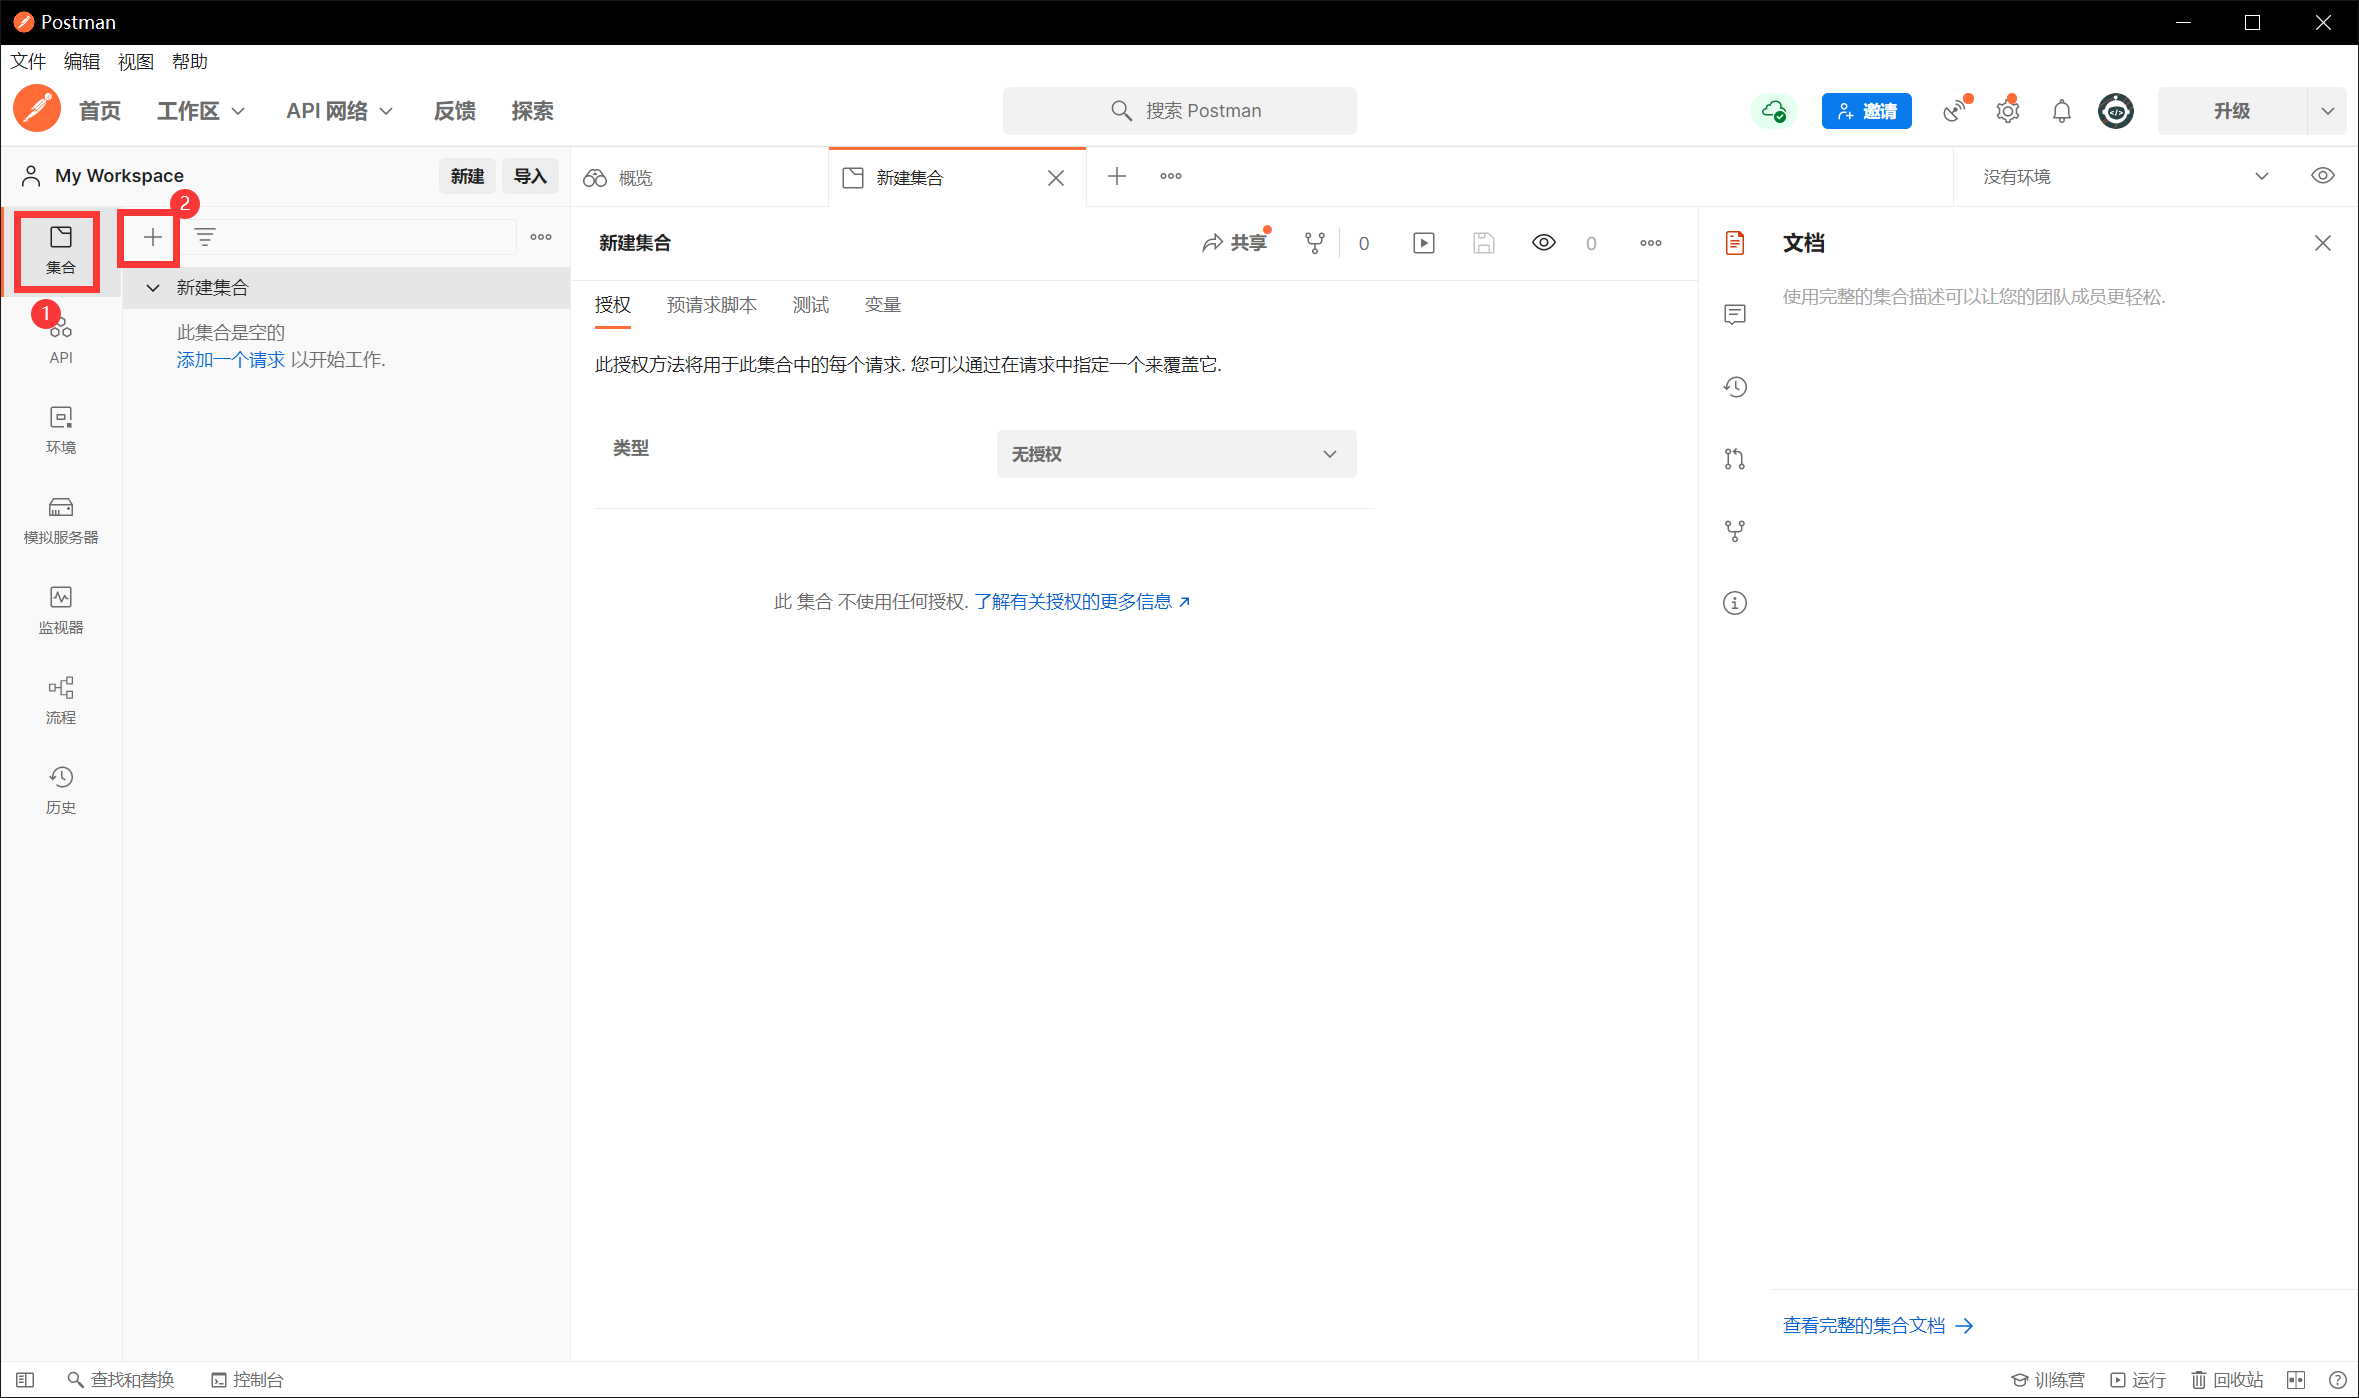Viewport: 2359px width, 1398px height.
Task: Open the pull requests icon in the right sidebar
Action: pyautogui.click(x=1734, y=459)
